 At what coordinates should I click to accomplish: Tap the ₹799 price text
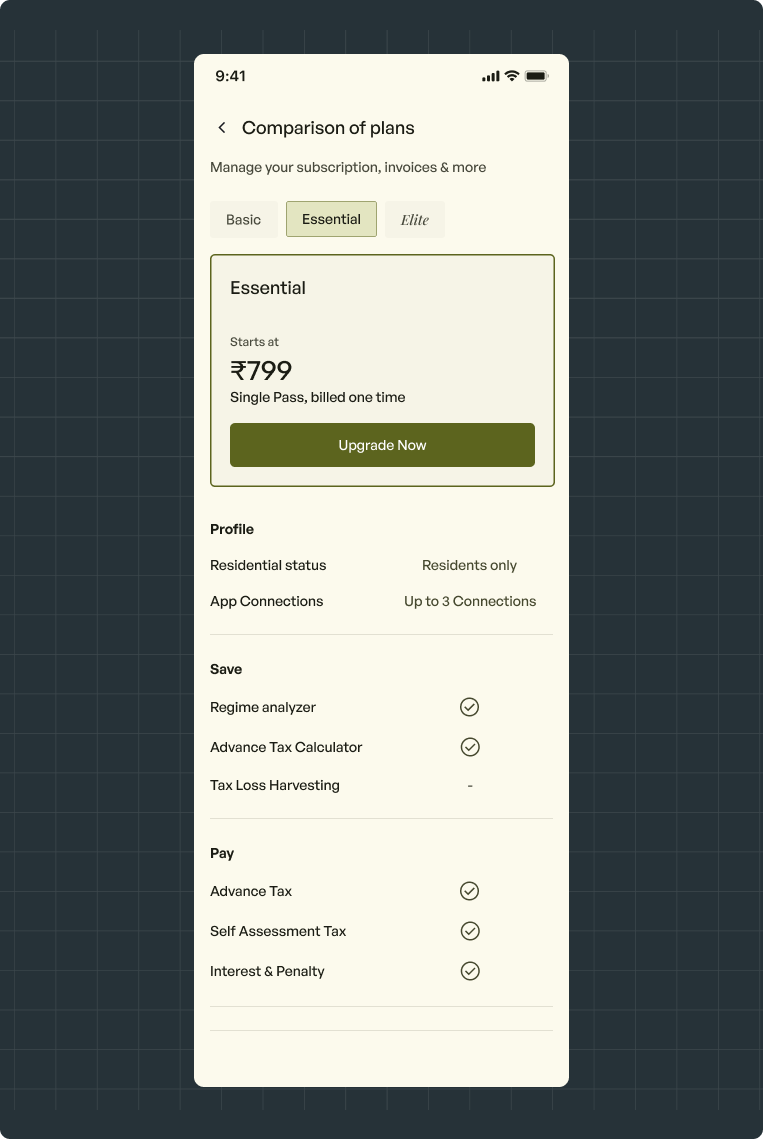pos(261,370)
